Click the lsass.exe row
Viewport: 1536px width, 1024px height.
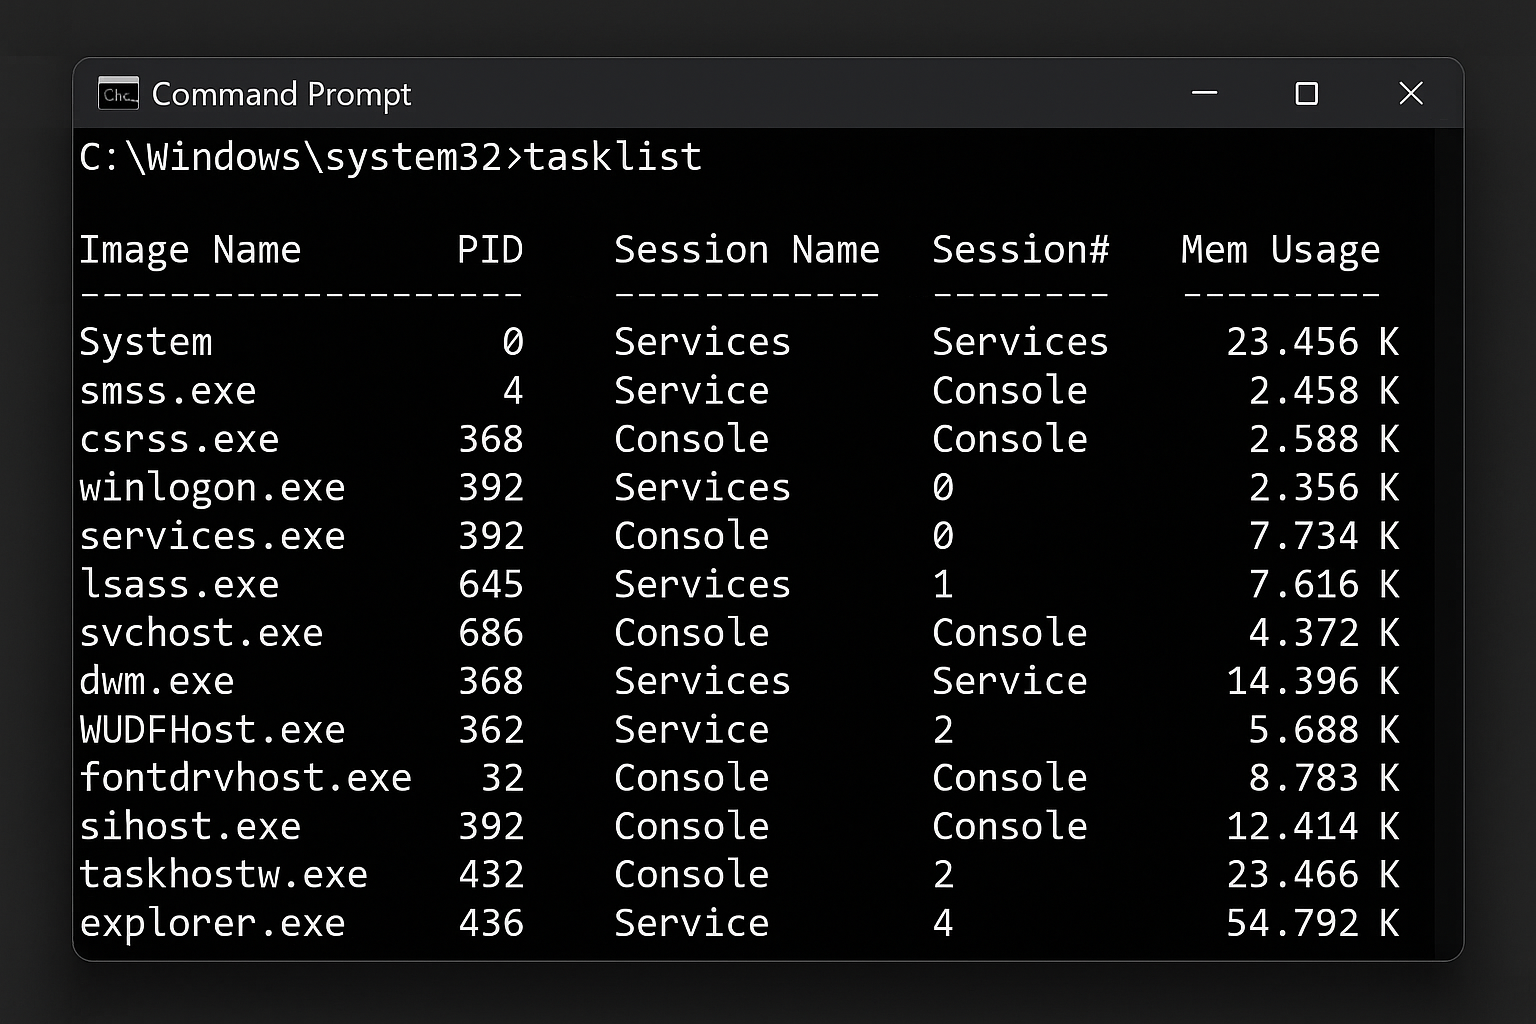click(x=179, y=584)
